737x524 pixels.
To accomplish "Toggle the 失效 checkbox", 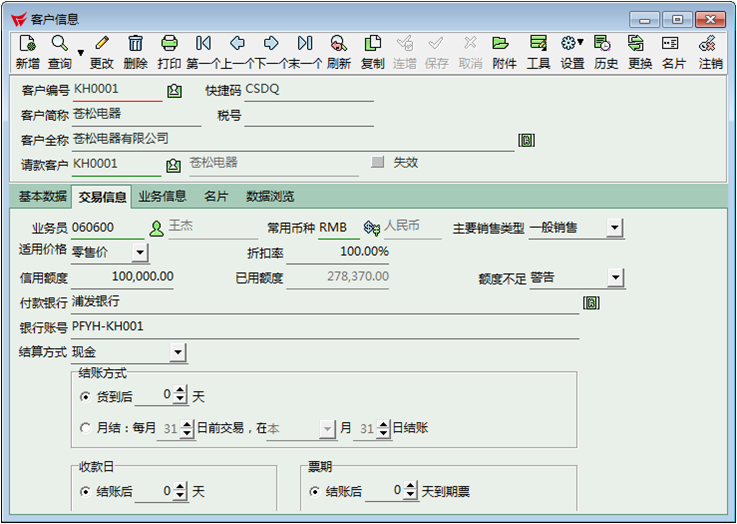I will [x=377, y=162].
